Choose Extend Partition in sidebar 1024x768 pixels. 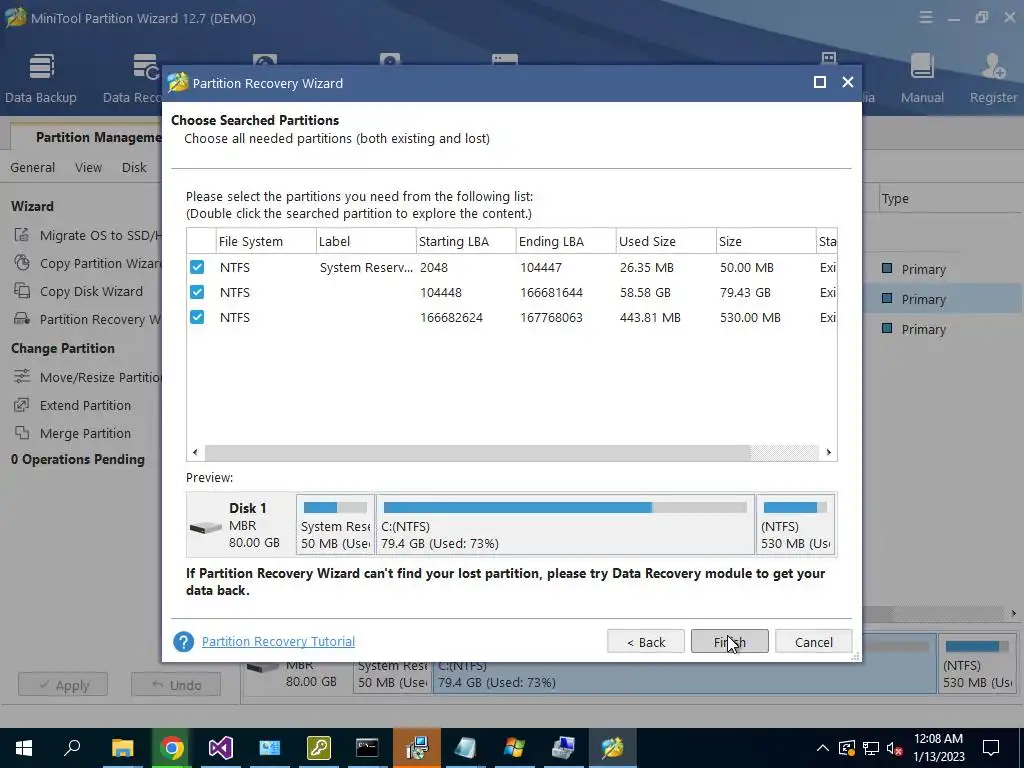72,405
